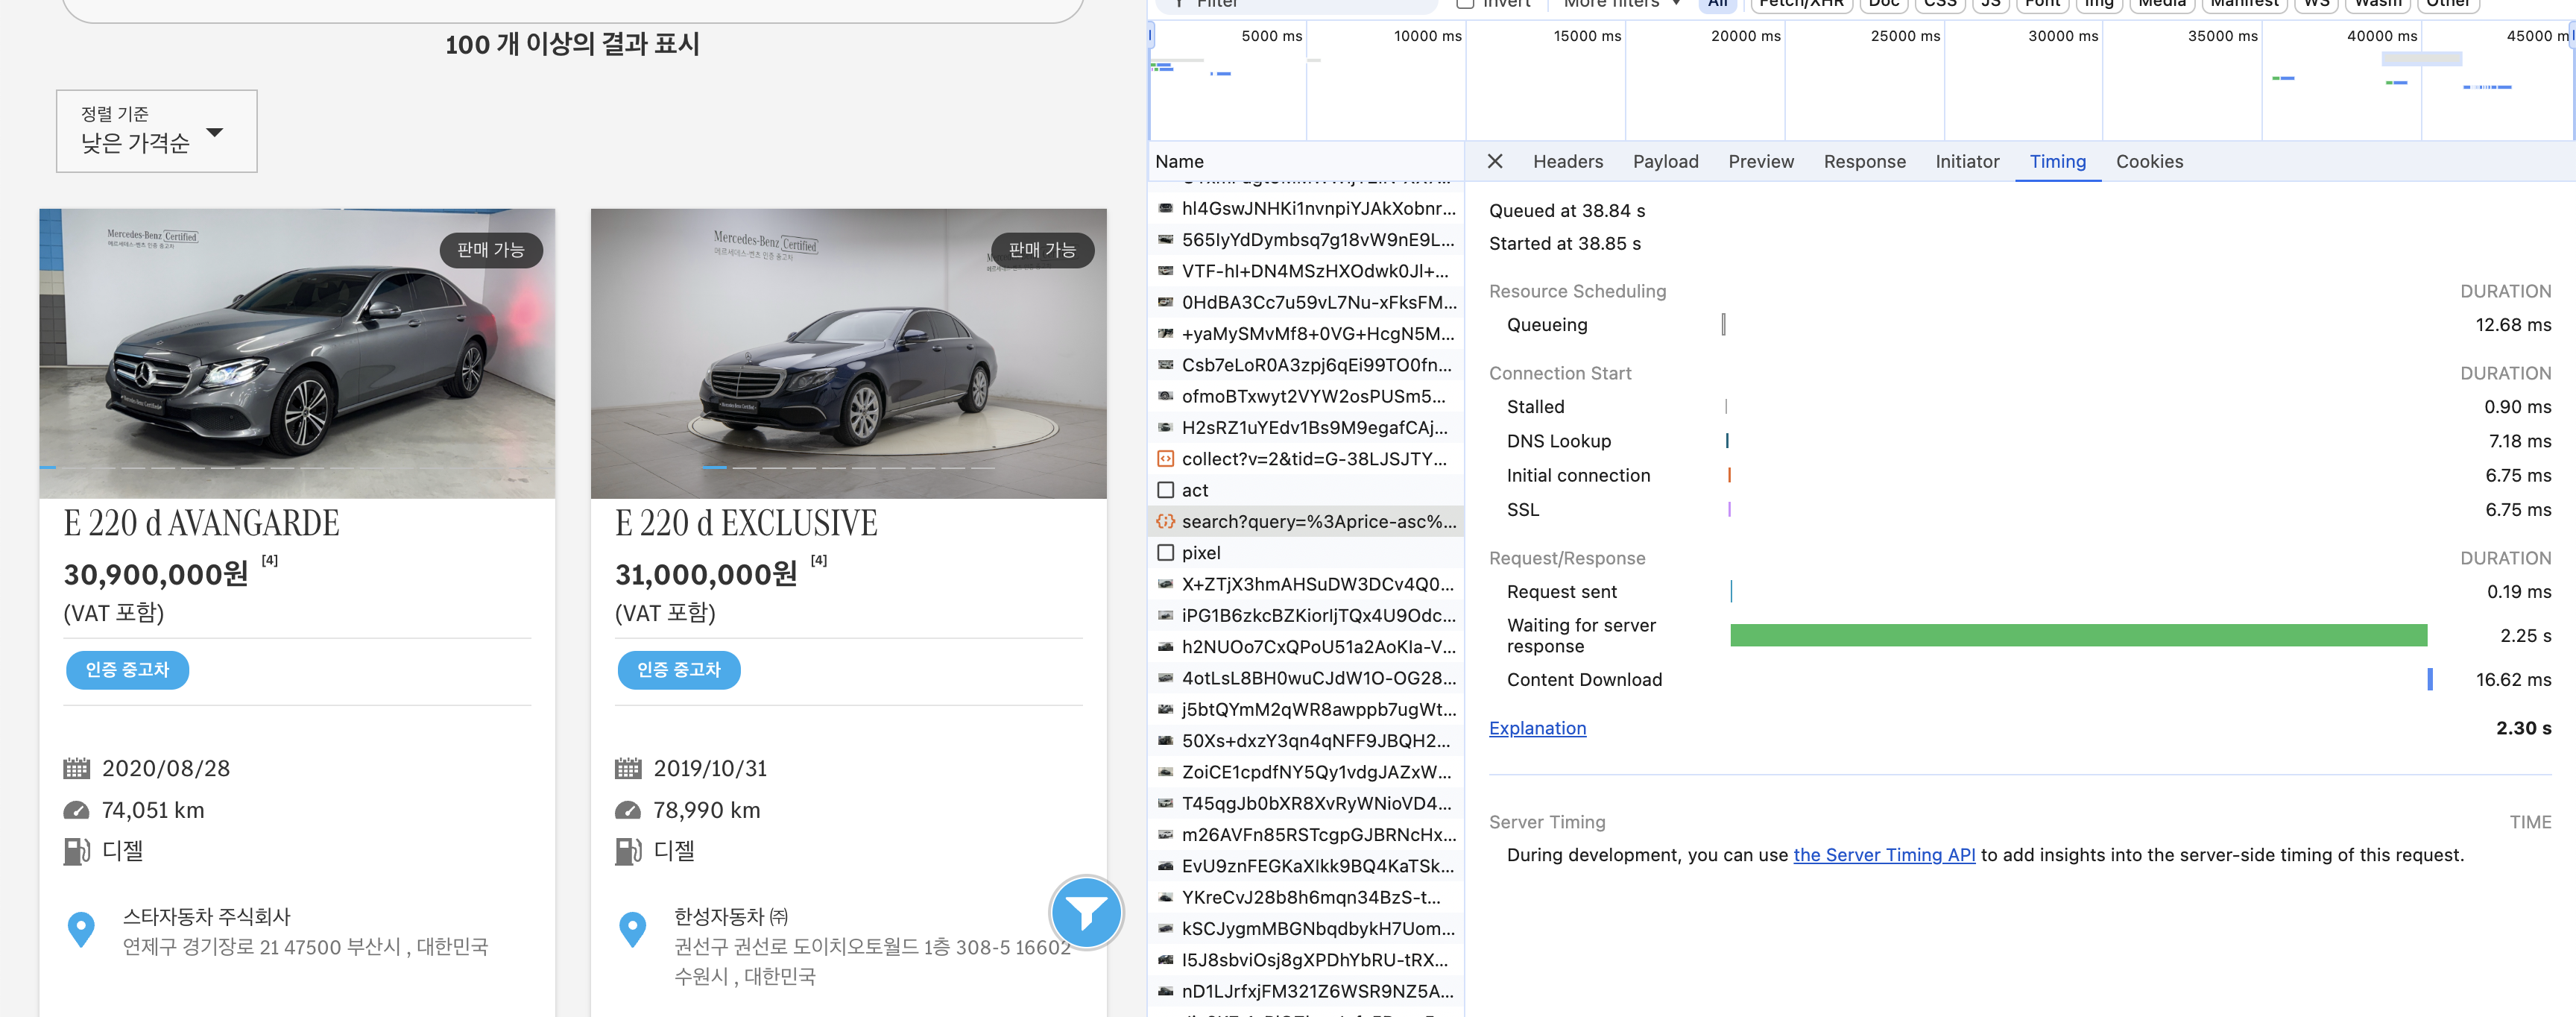Click the search?query request icon

tap(1165, 521)
